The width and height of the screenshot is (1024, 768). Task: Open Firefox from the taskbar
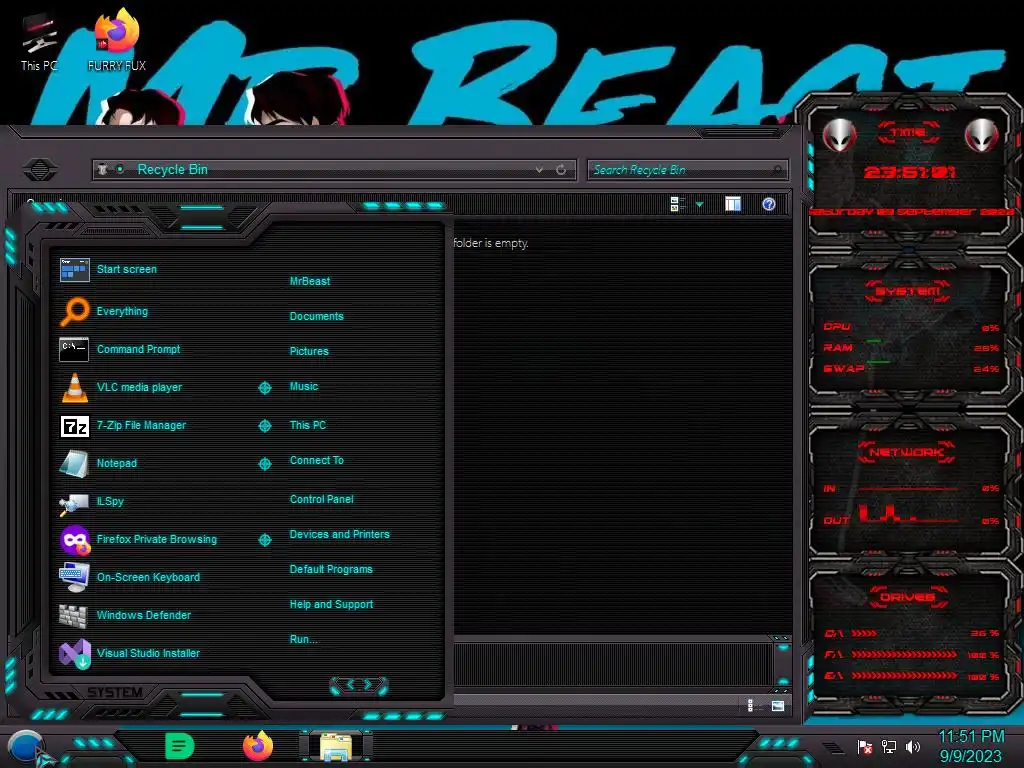coord(257,745)
